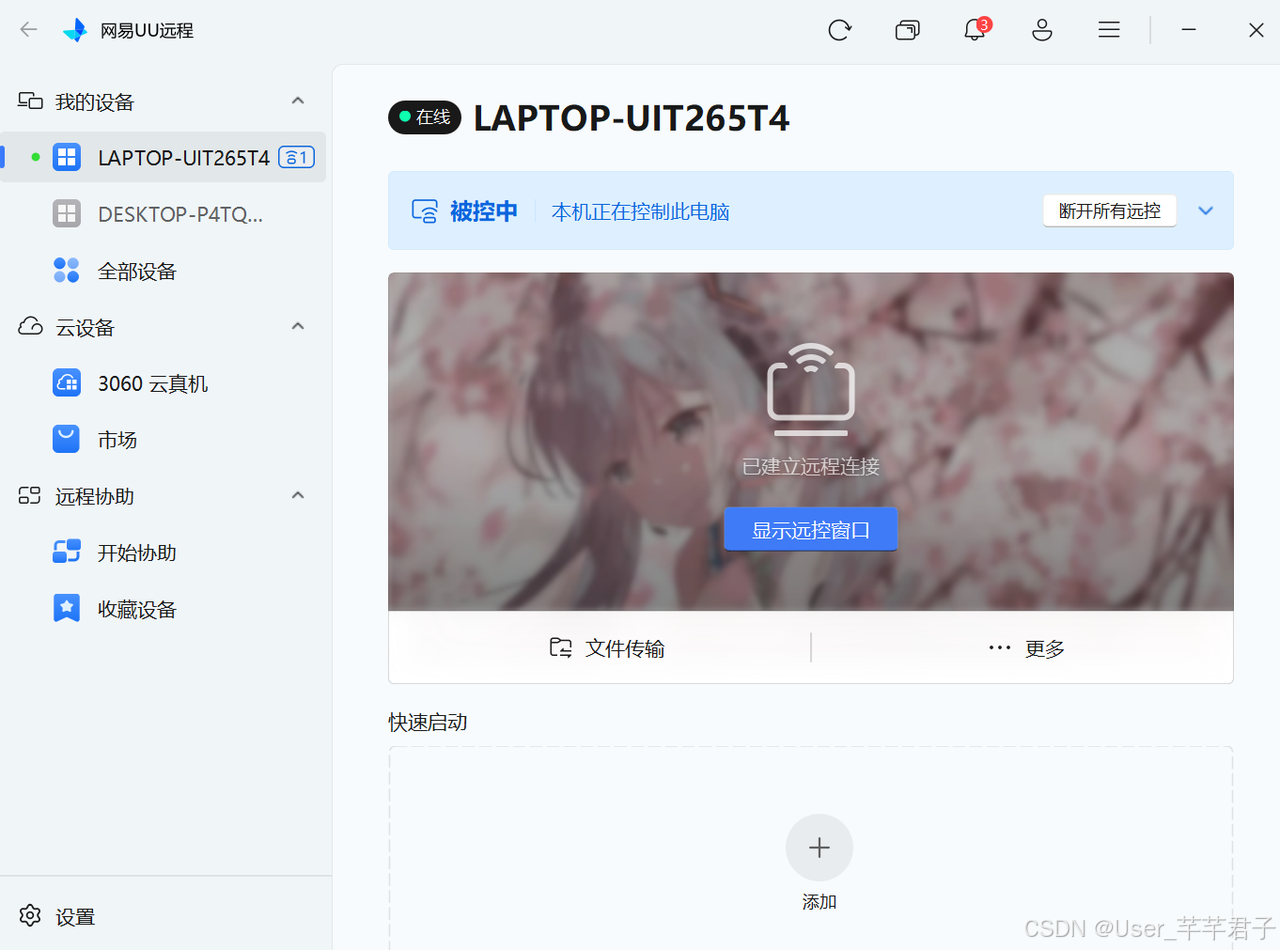Click 更多 options button
The width and height of the screenshot is (1280, 950).
pyautogui.click(x=1026, y=648)
